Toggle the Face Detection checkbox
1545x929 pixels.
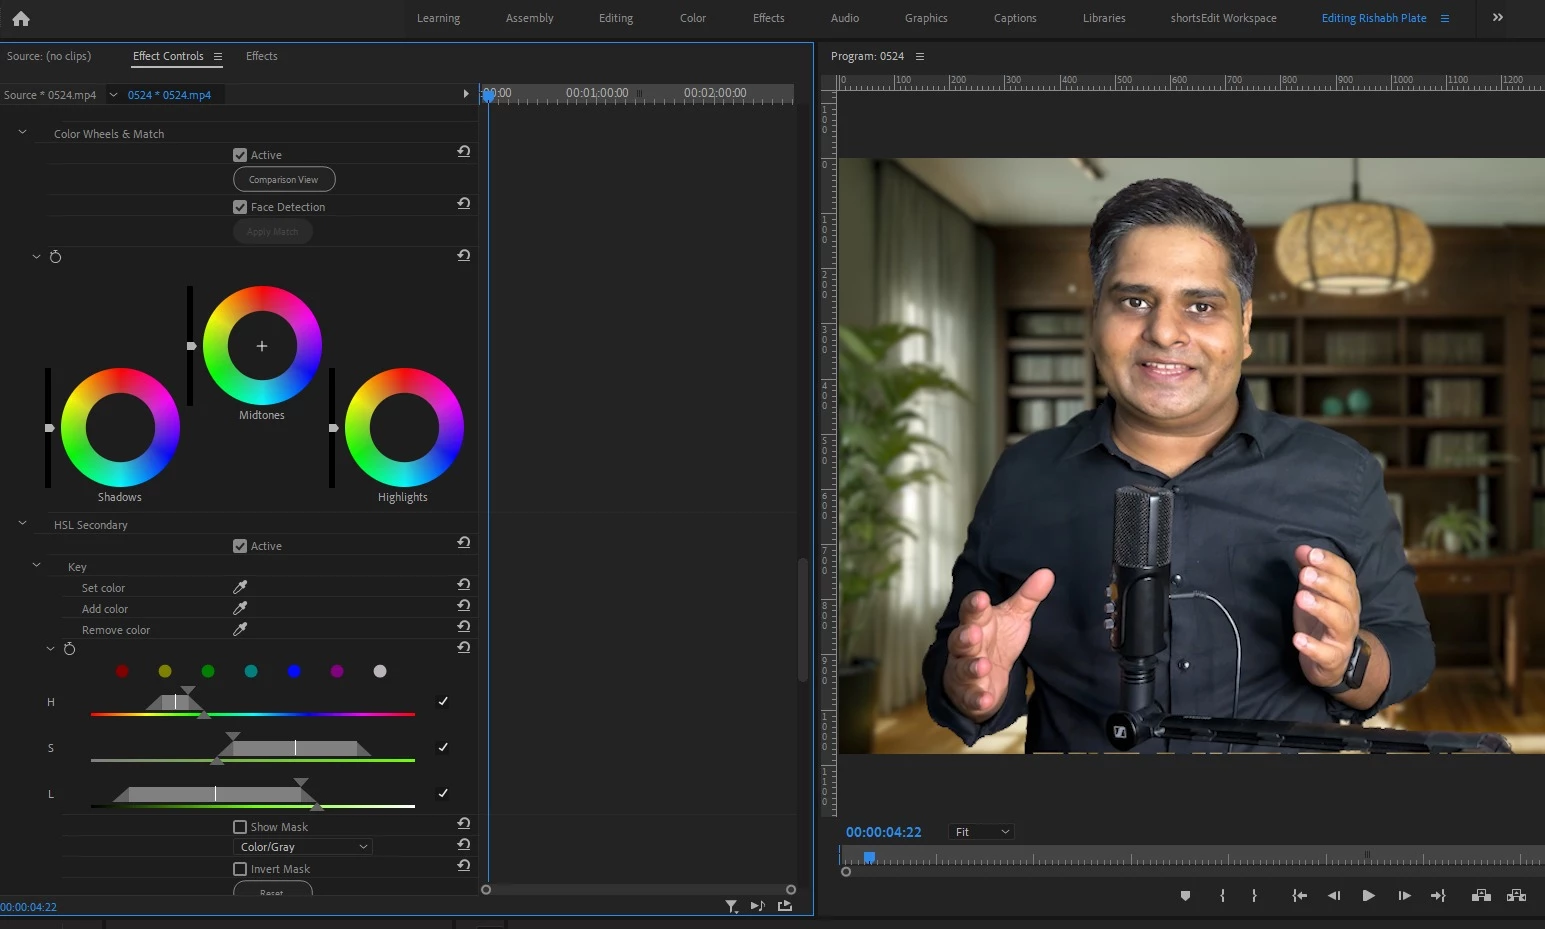pos(240,207)
